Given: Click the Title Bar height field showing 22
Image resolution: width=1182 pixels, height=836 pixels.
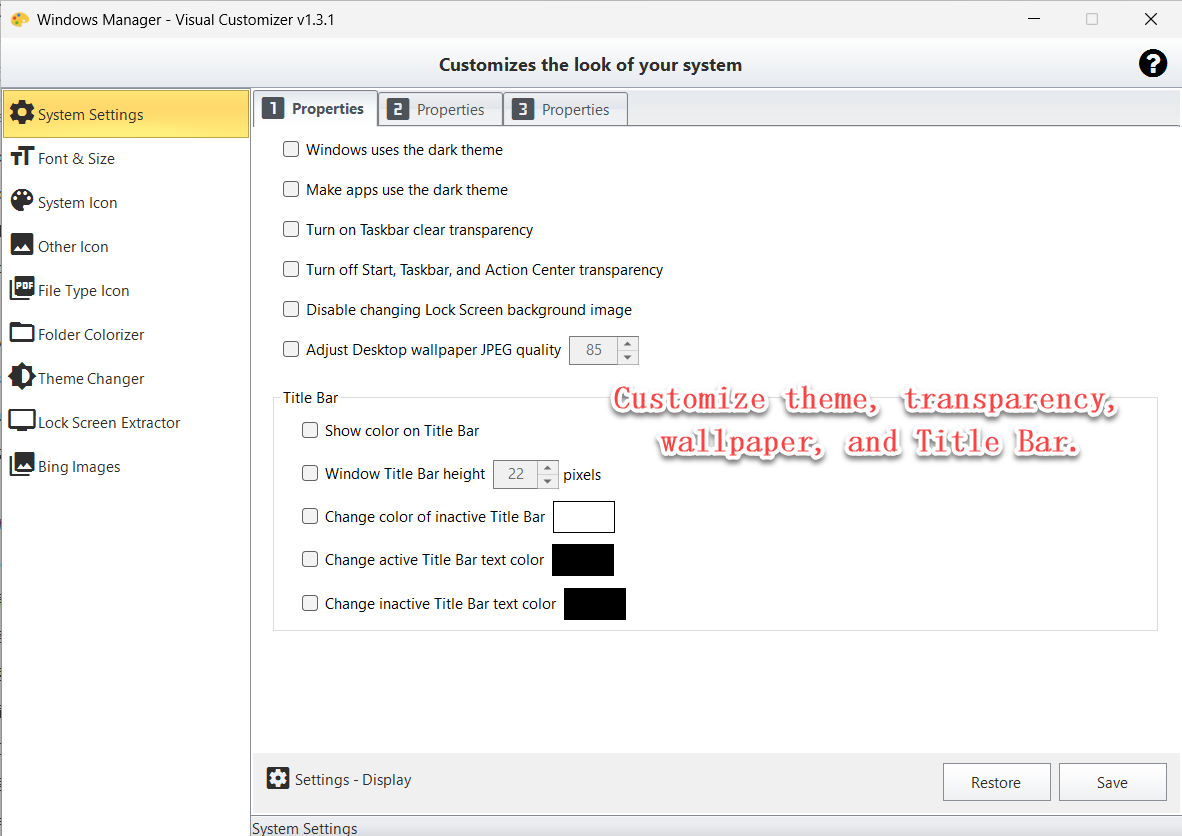Looking at the screenshot, I should click(x=516, y=473).
